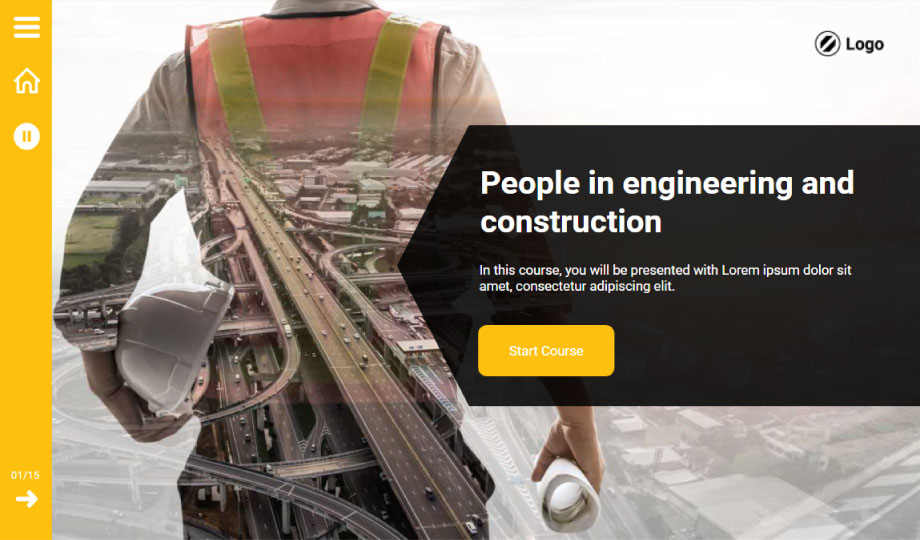Pause the course playback
The image size is (920, 540).
click(x=26, y=136)
